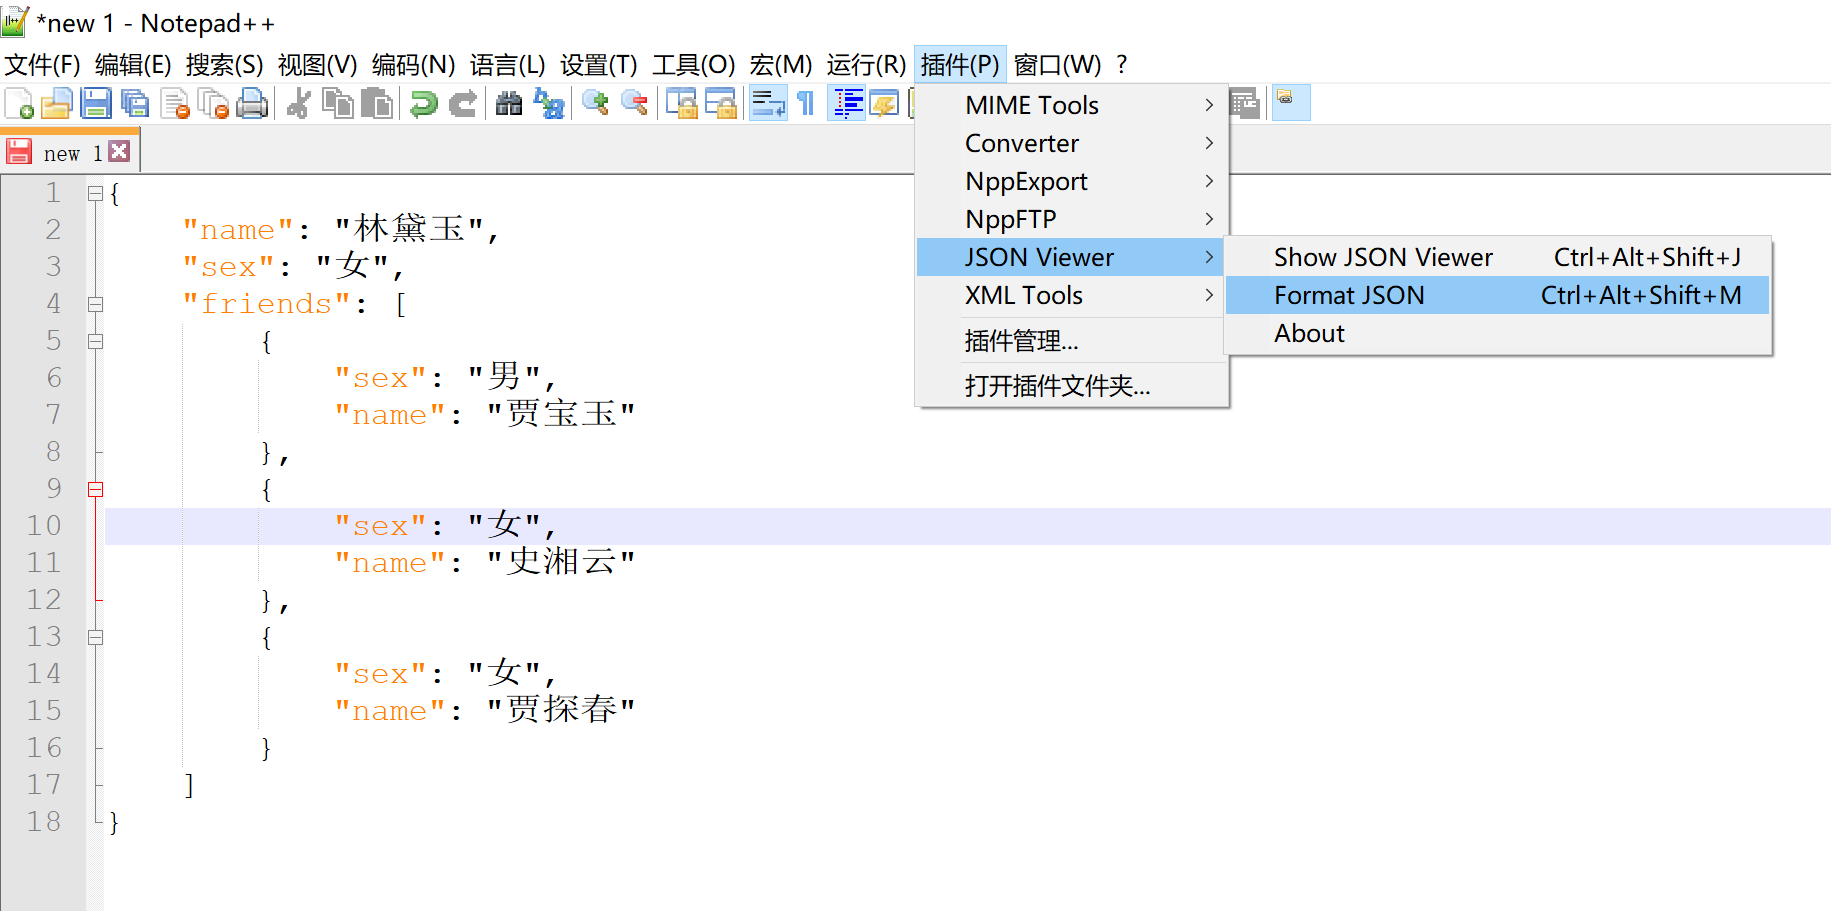
Task: Open 插件管理 from the plugins menu
Action: [x=1019, y=341]
